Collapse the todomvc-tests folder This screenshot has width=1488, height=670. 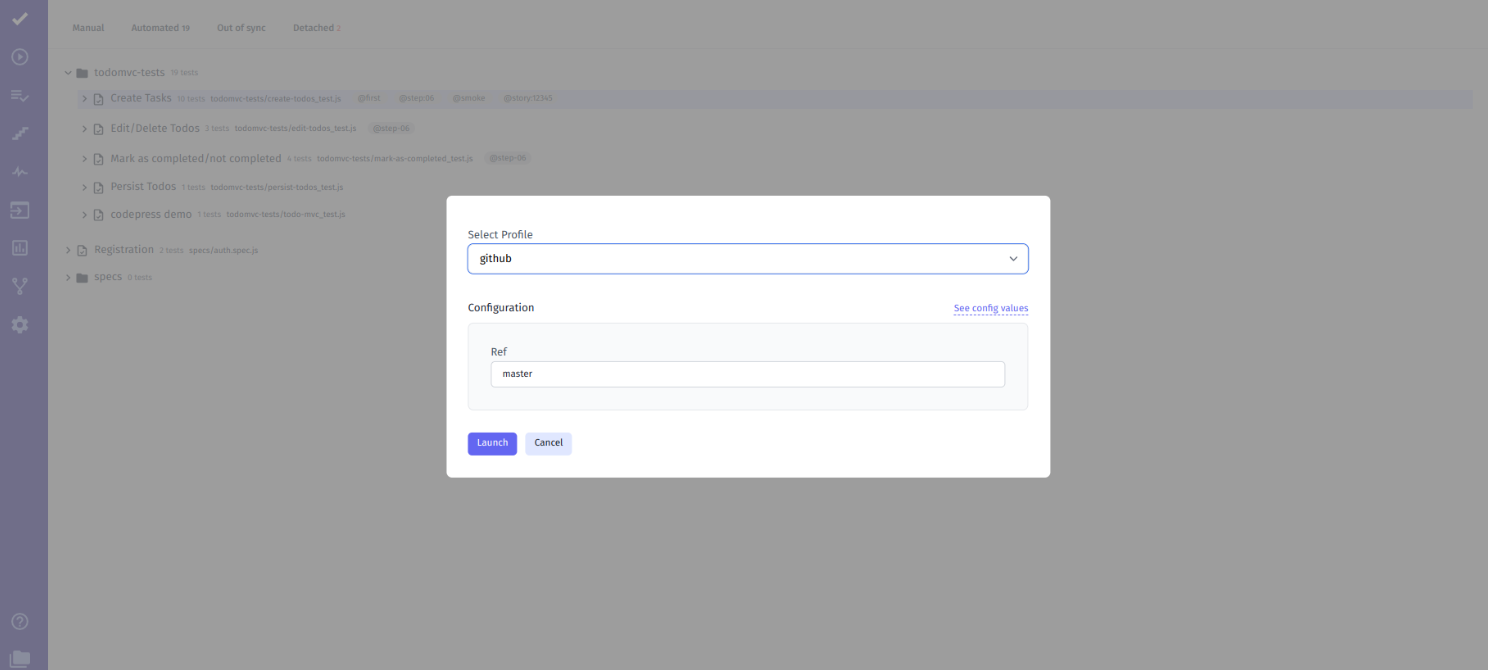tap(67, 72)
